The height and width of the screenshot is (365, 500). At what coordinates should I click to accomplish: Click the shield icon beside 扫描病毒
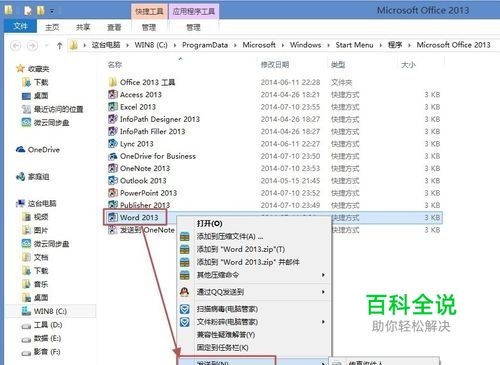coord(185,309)
